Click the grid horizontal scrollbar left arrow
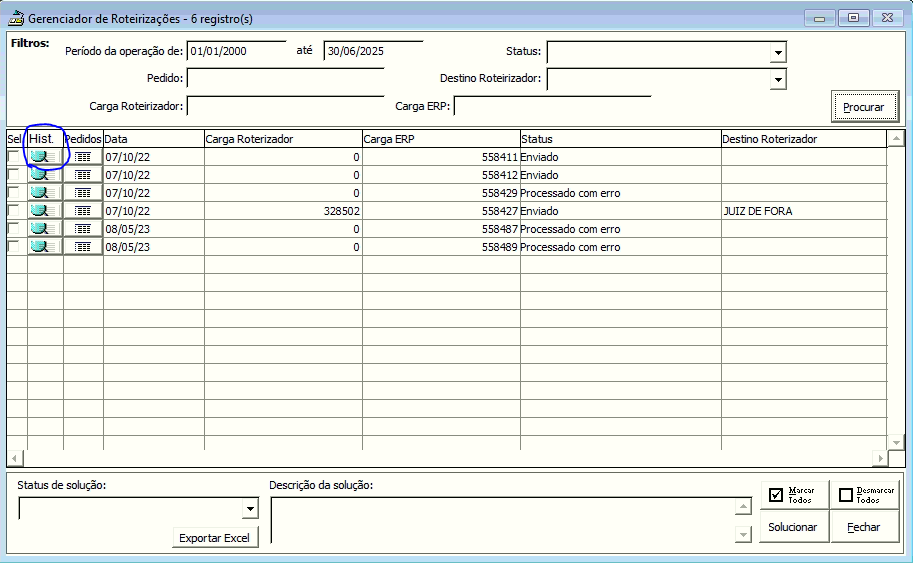 [15, 458]
